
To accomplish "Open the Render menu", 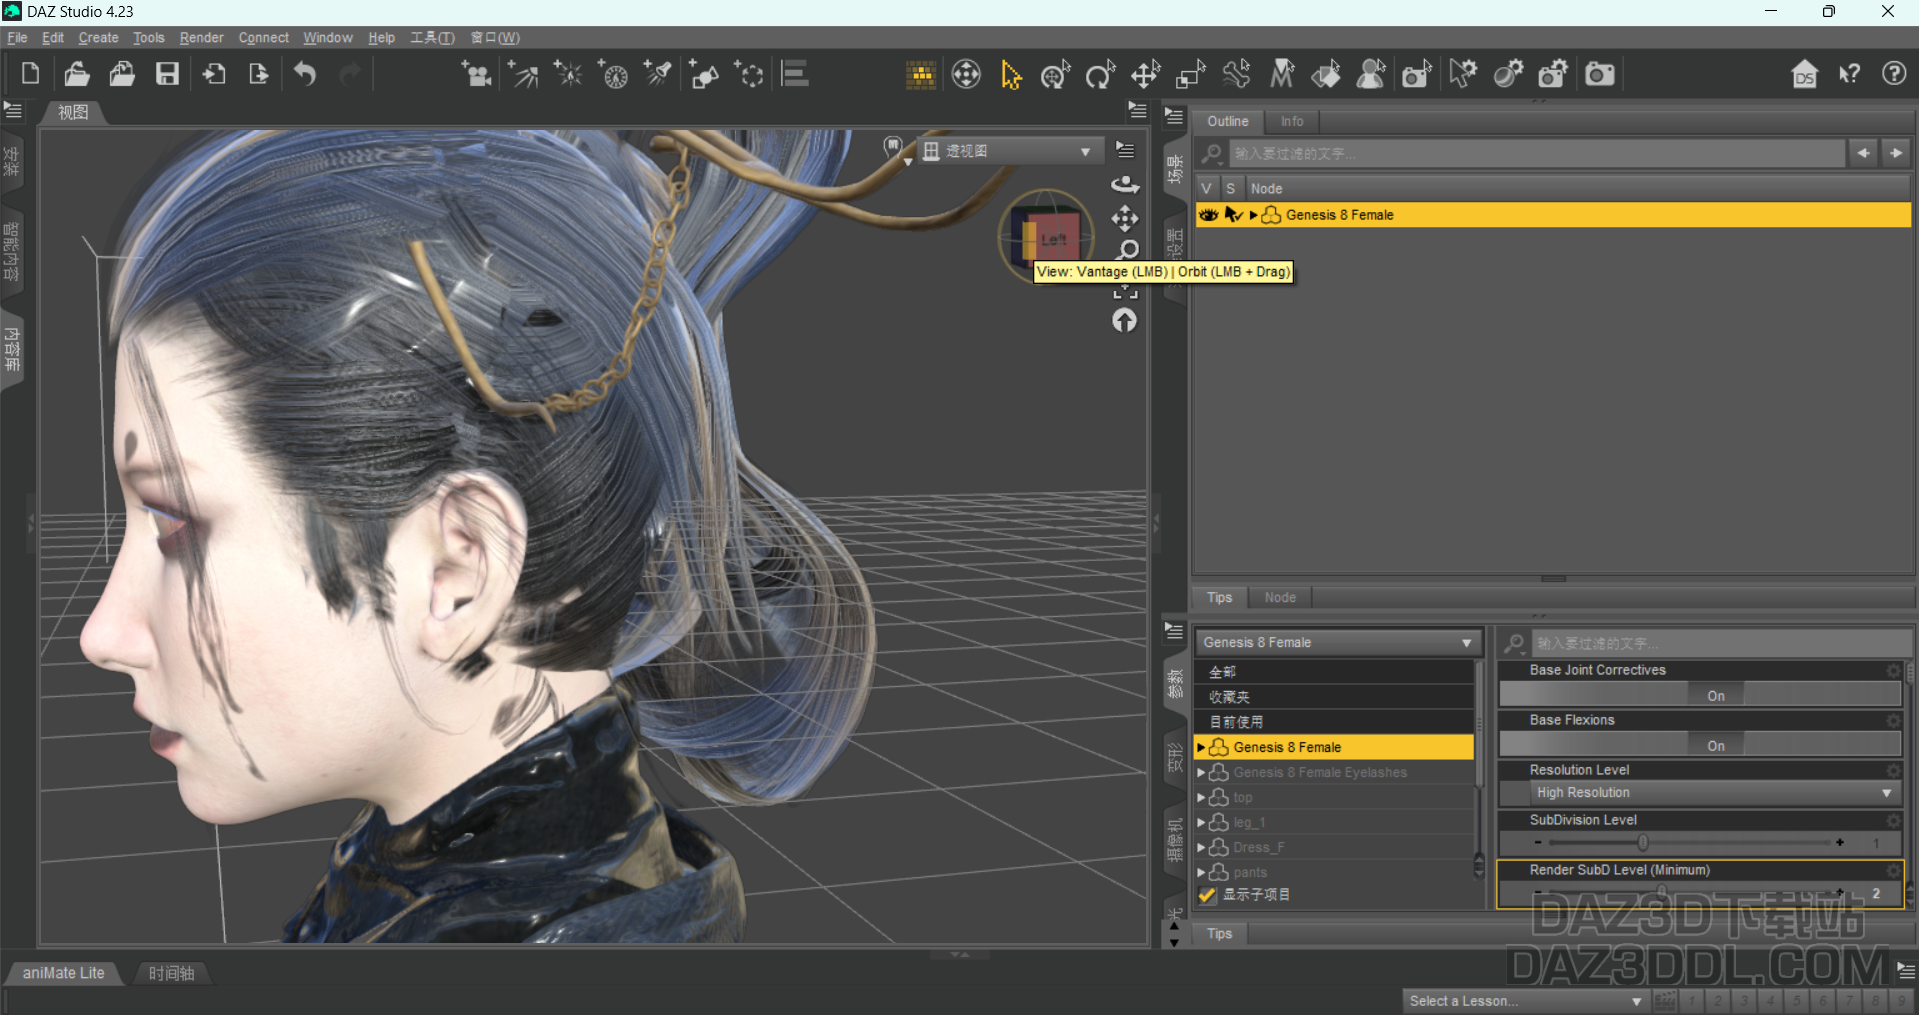I will tap(201, 38).
